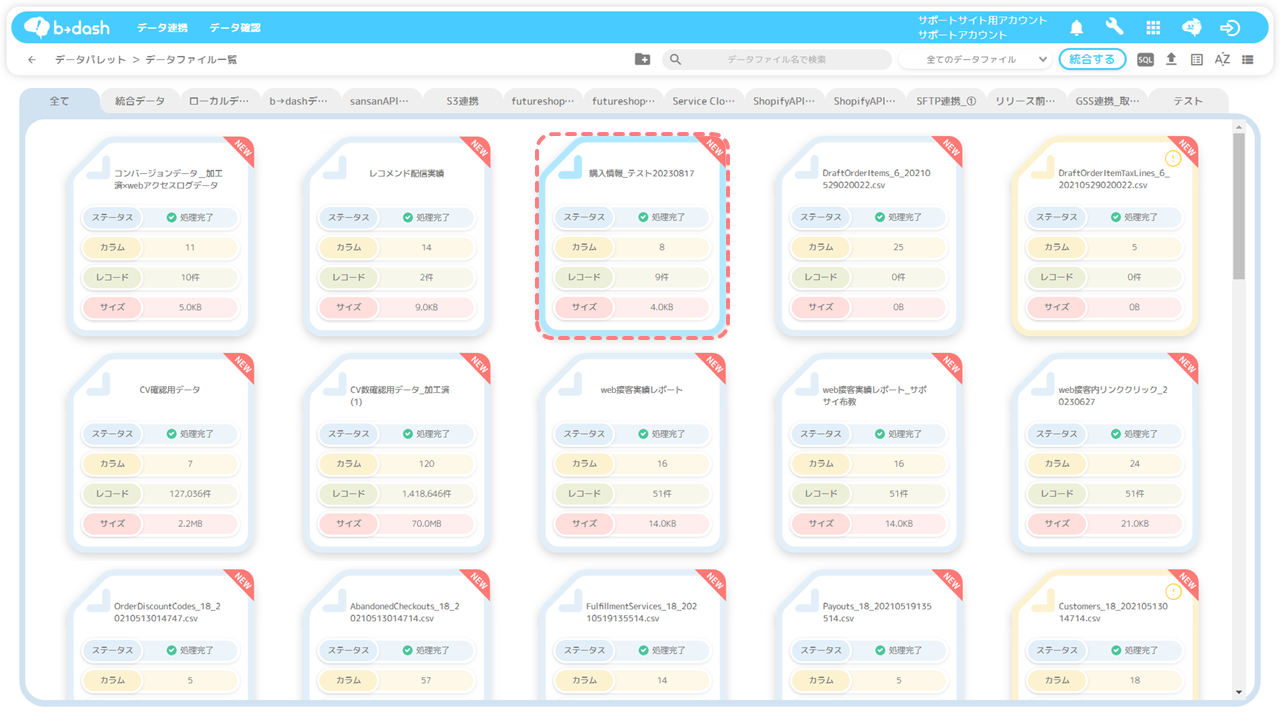This screenshot has width=1280, height=720.
Task: Open the SQL editor icon
Action: coord(1145,60)
